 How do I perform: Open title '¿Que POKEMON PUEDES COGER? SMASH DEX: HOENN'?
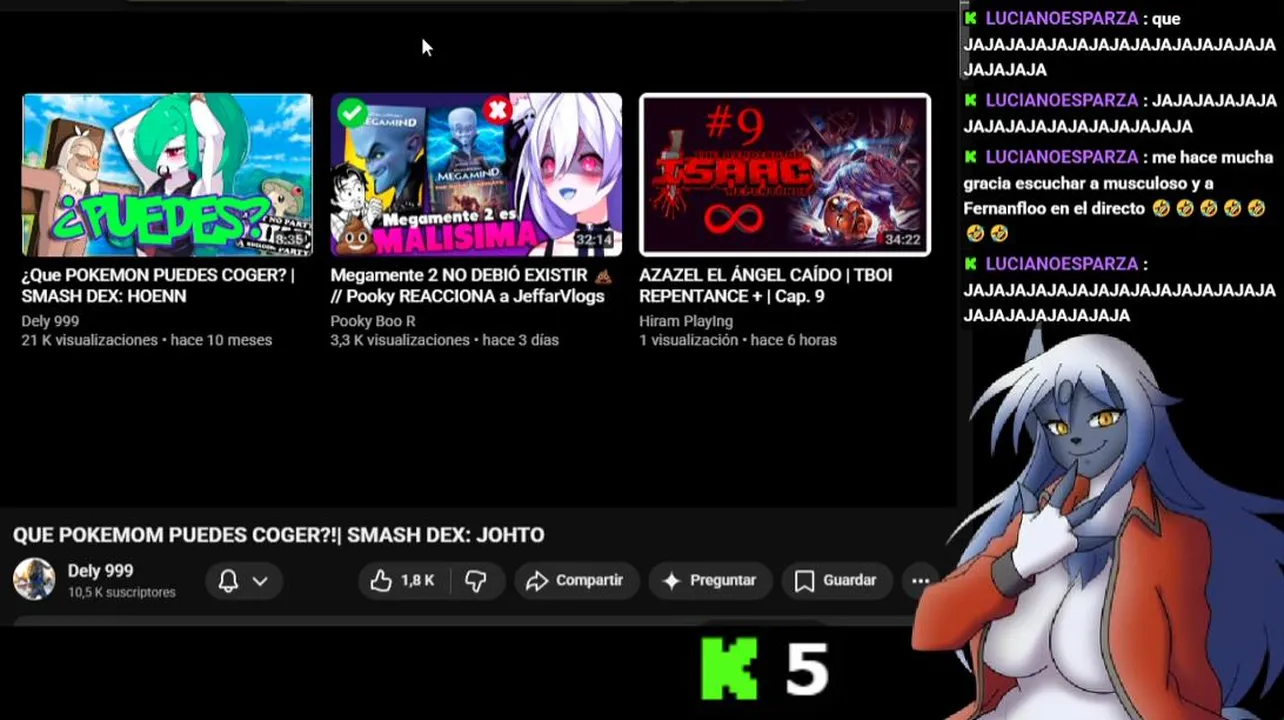[158, 285]
